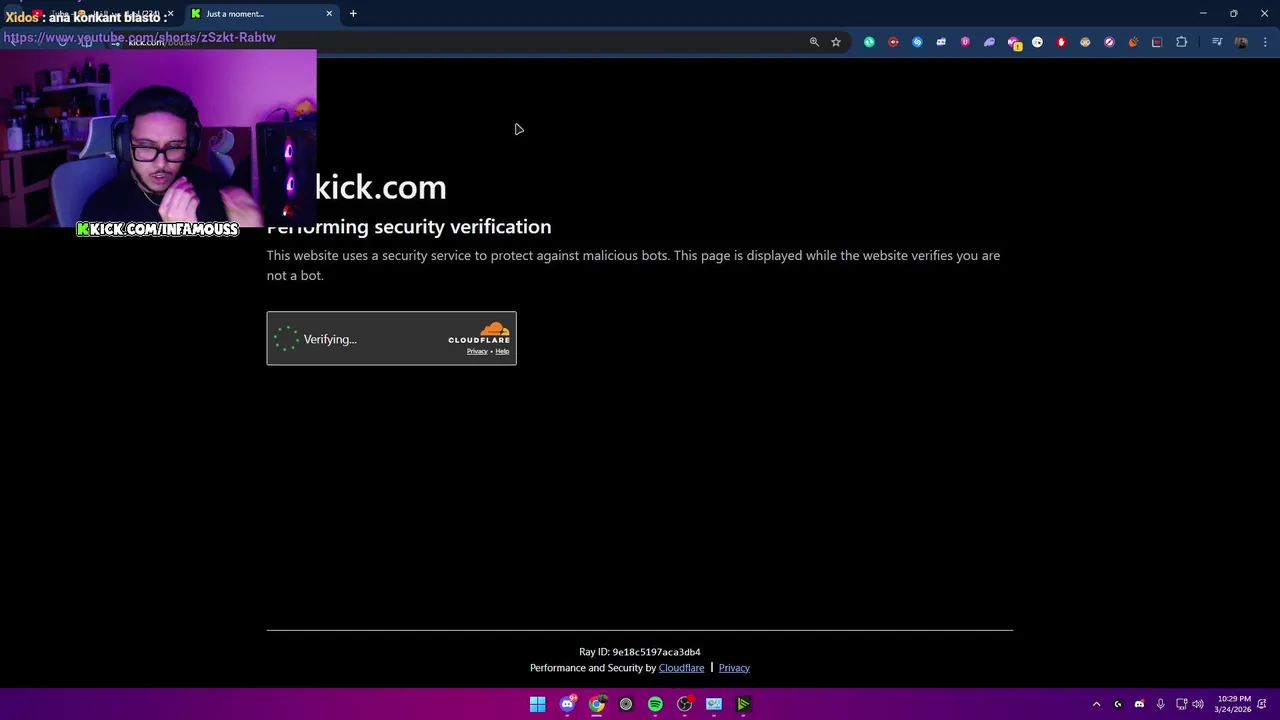Open the volume speaker tray icon

point(1198,704)
